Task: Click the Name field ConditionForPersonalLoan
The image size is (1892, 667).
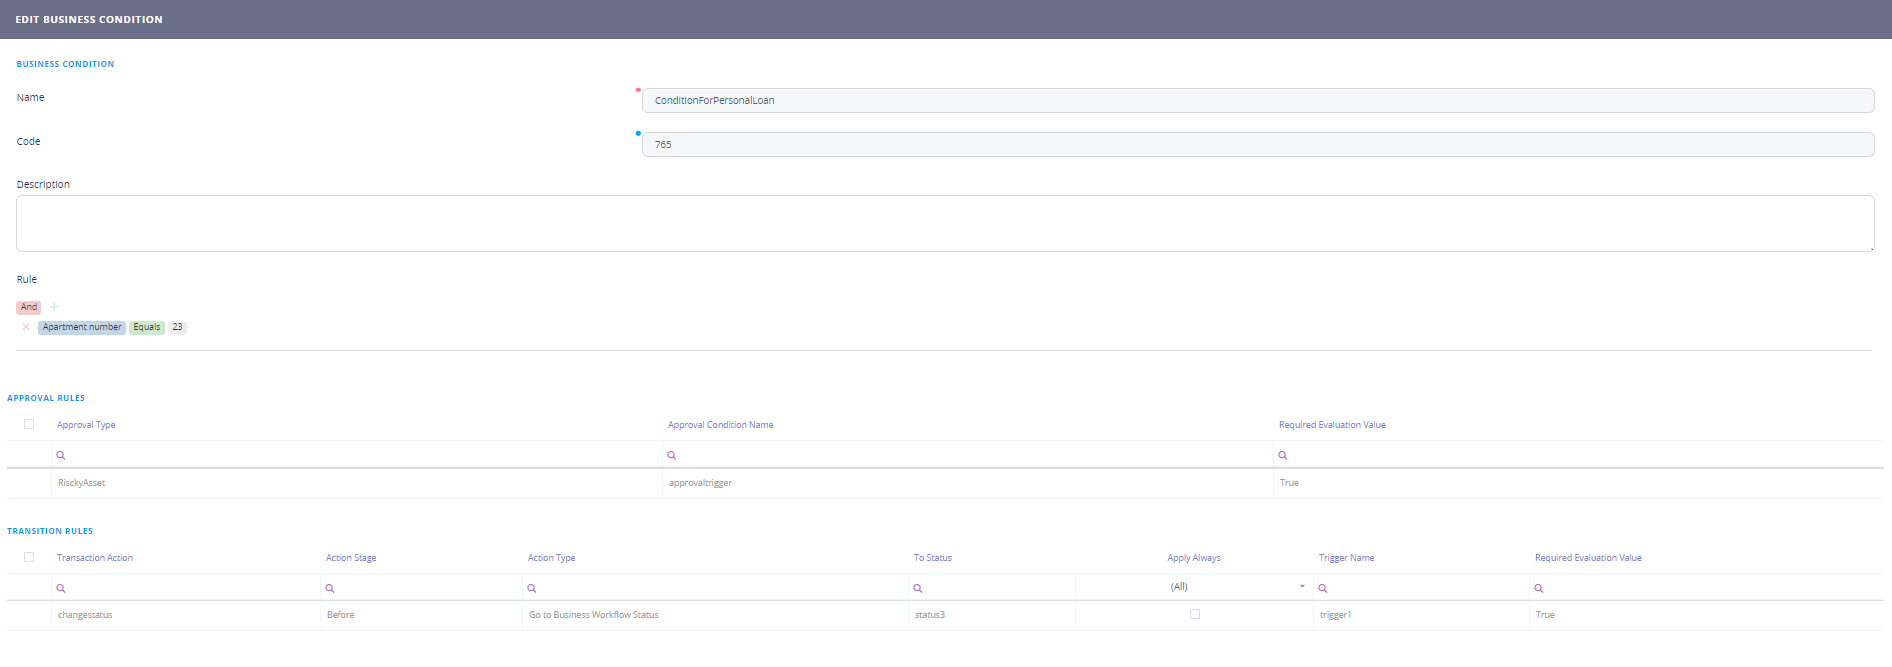Action: (1257, 100)
